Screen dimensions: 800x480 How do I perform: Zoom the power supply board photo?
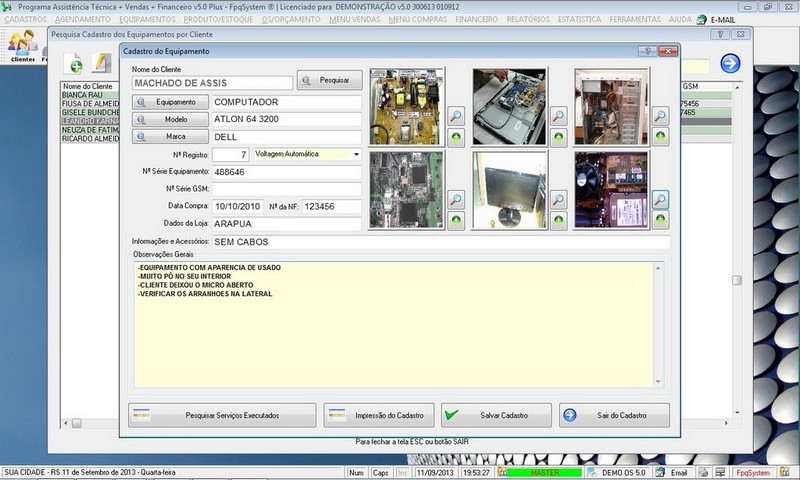click(x=456, y=116)
